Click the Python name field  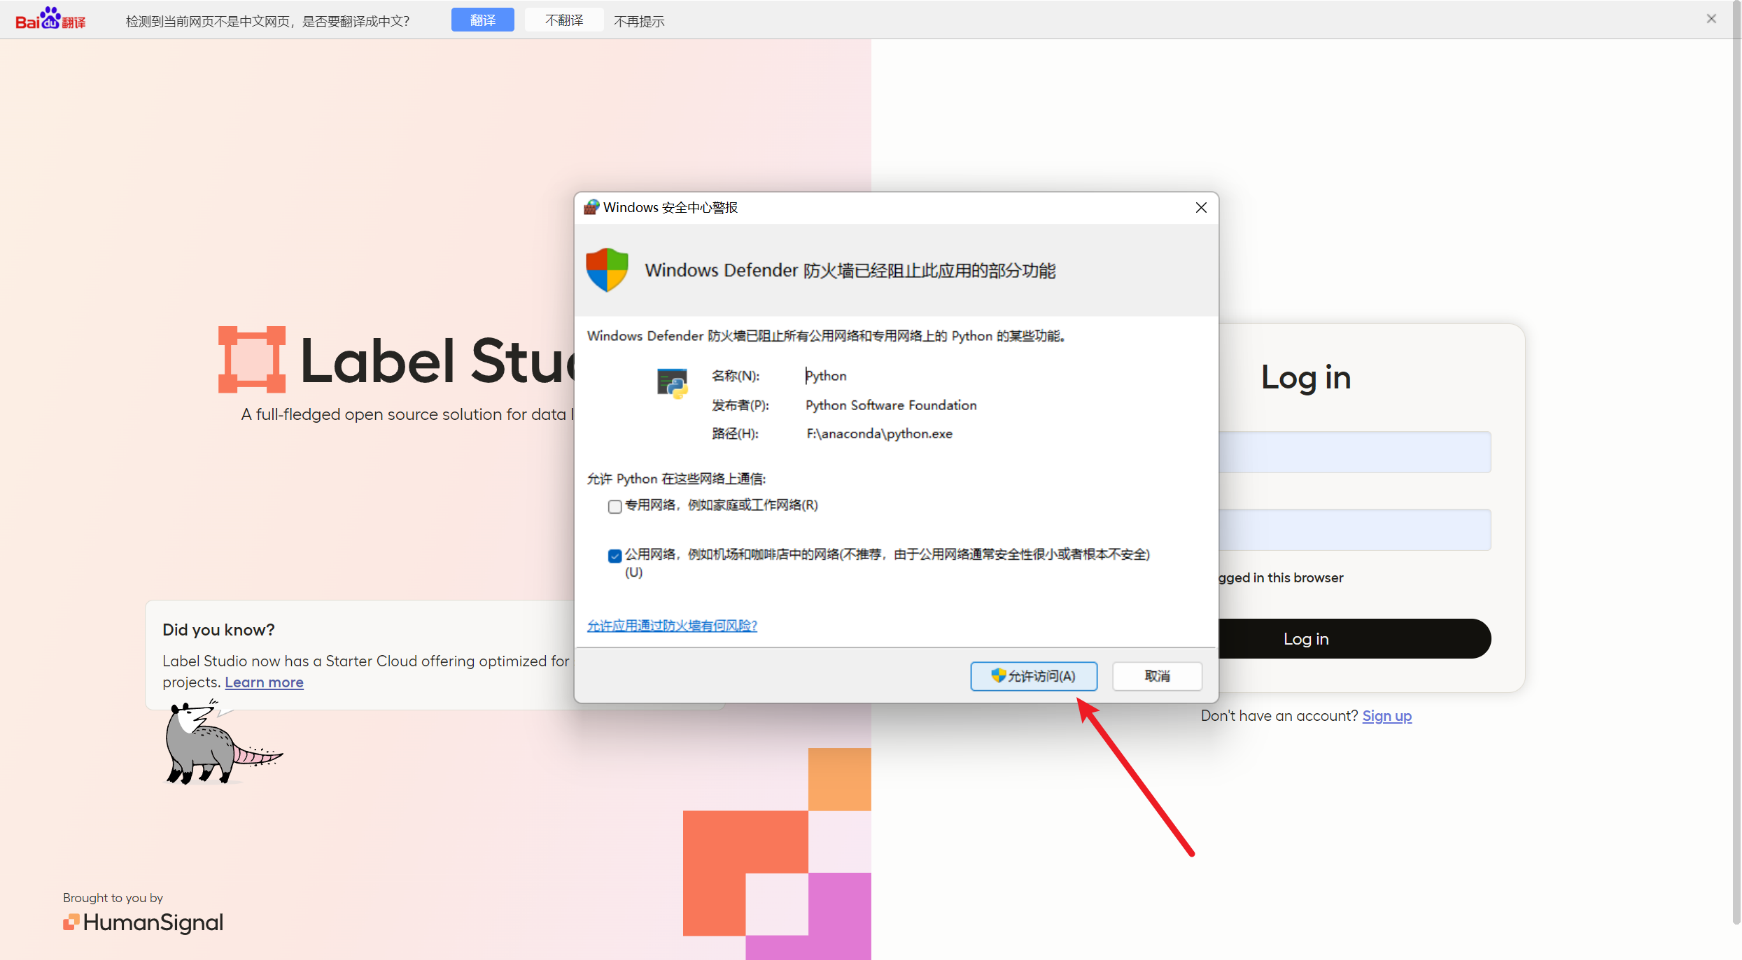pos(826,376)
